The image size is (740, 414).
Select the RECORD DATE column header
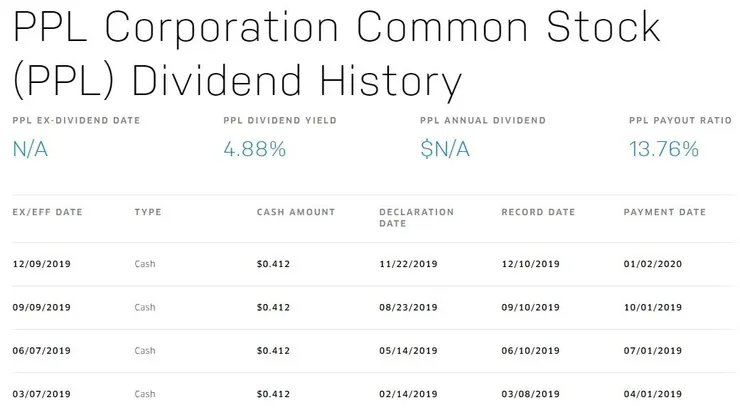coord(538,212)
